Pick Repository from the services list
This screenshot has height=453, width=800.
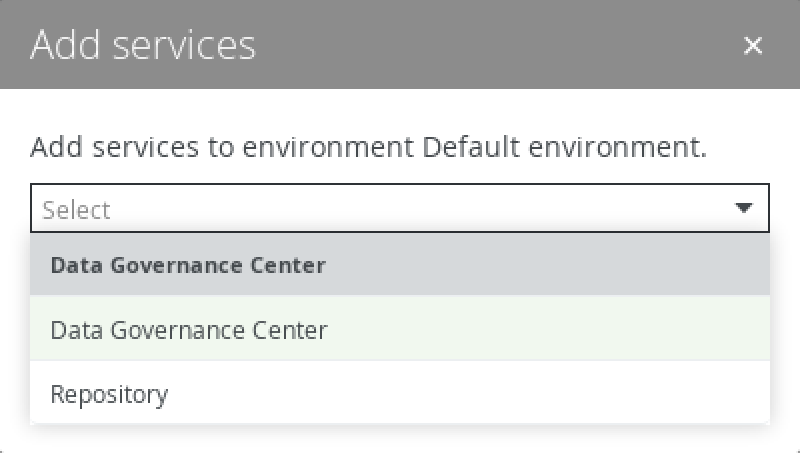(109, 394)
